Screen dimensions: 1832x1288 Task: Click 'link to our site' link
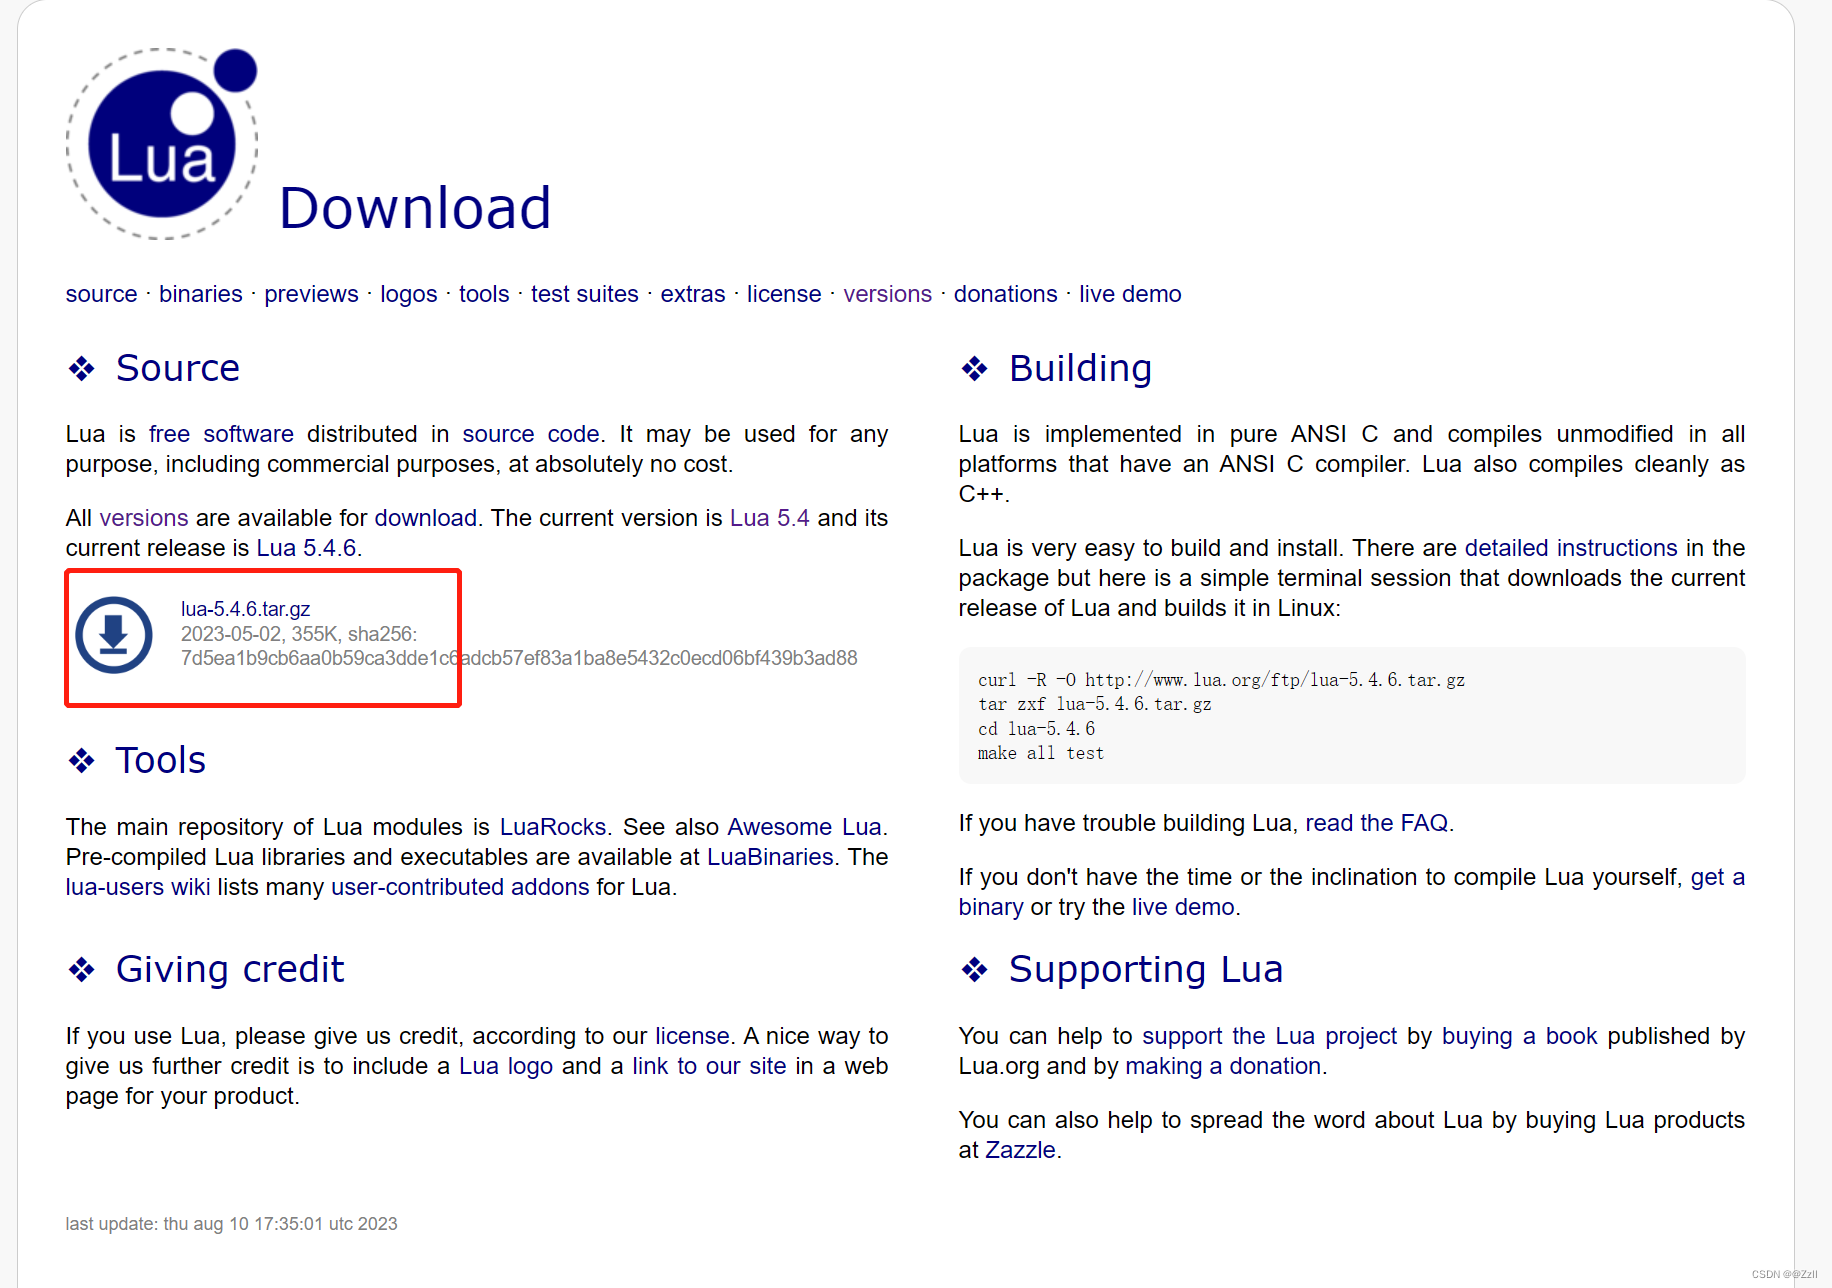point(709,1066)
